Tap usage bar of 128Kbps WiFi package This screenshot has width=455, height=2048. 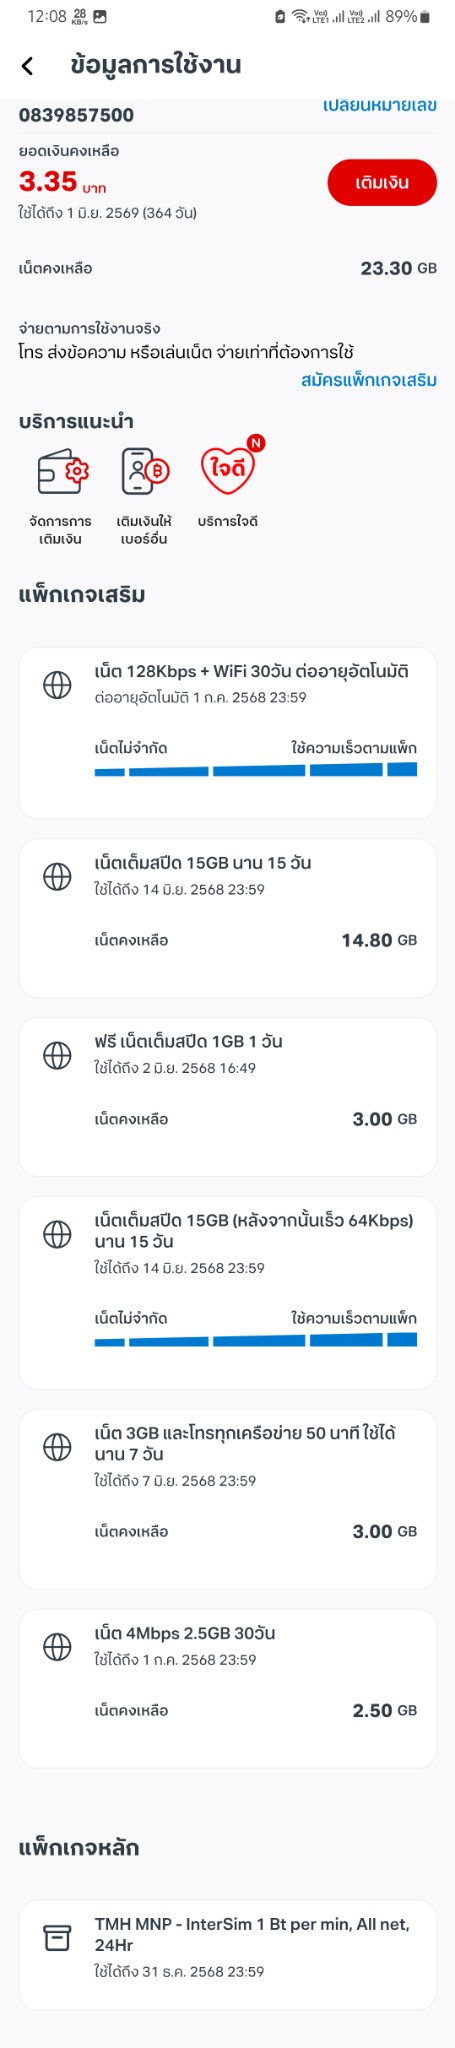(x=255, y=770)
